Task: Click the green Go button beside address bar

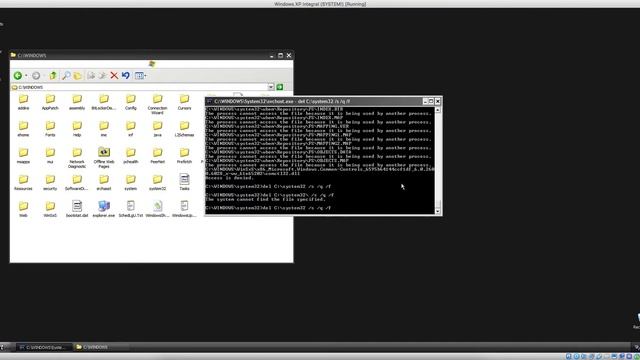Action: [x=280, y=87]
